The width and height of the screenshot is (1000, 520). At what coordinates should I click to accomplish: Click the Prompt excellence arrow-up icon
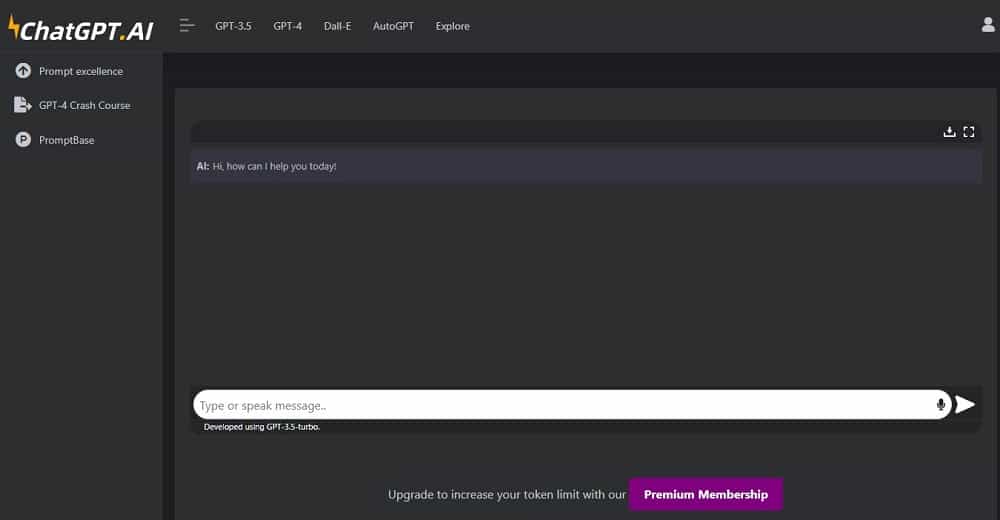tap(23, 71)
